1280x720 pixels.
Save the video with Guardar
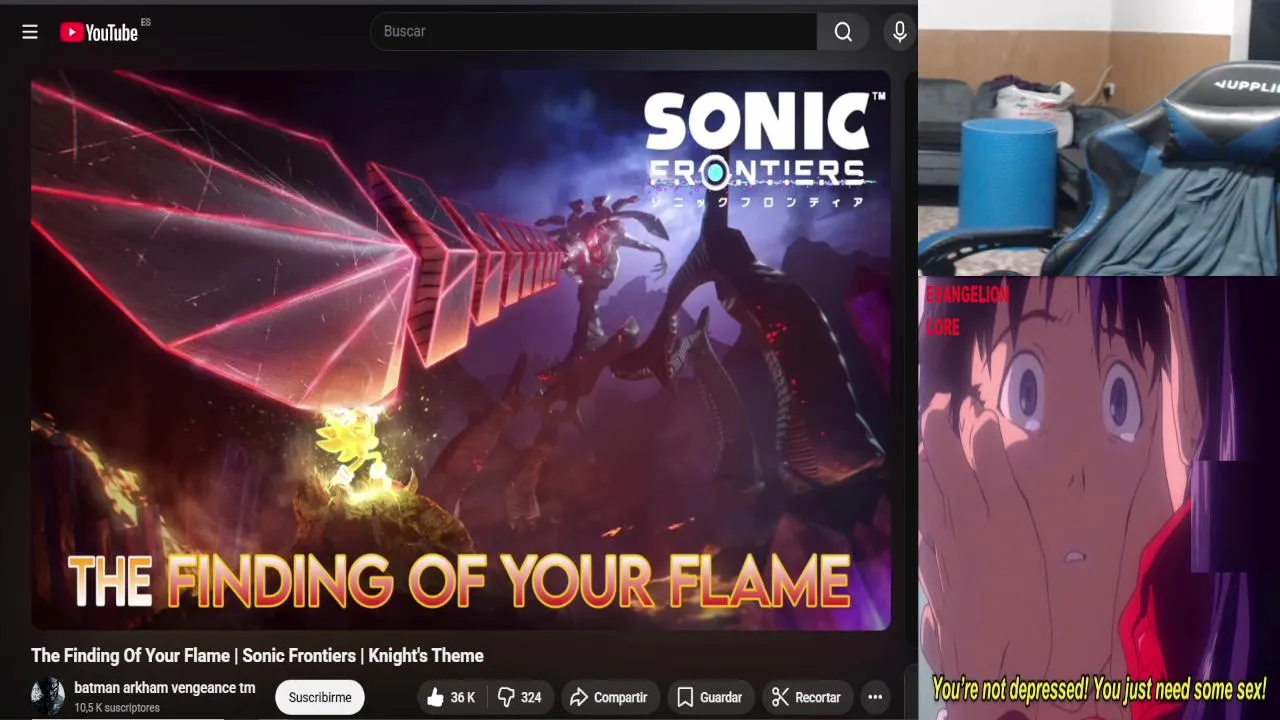[x=710, y=697]
